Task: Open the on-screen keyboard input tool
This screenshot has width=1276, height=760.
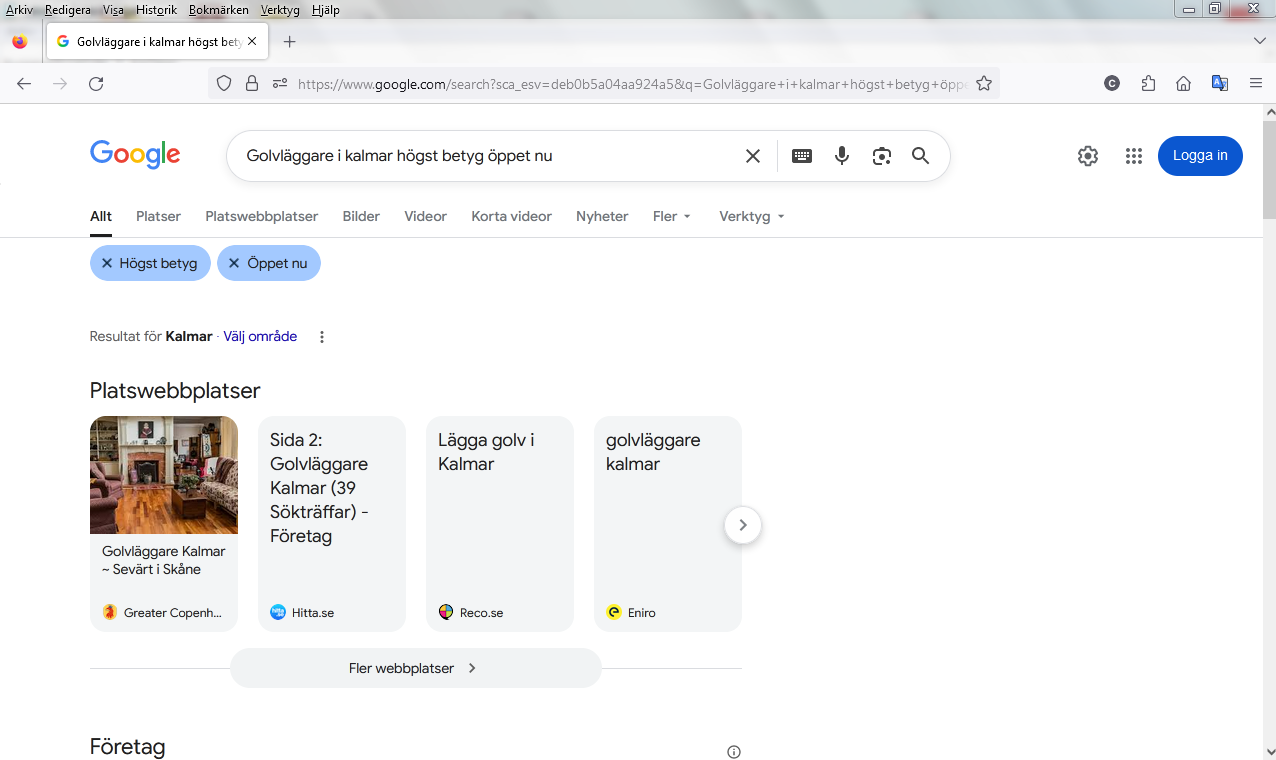Action: 802,156
